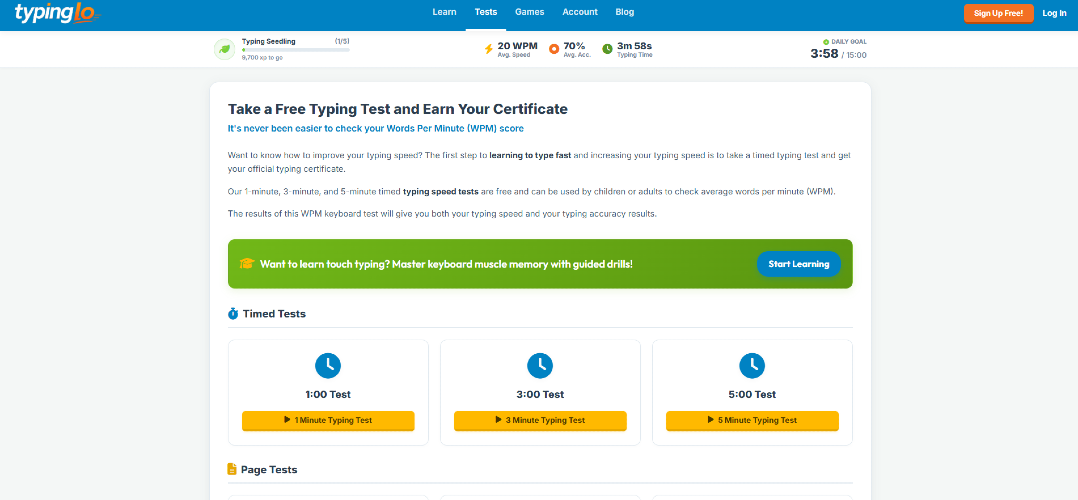Click the 1:00 Test title
Image resolution: width=1078 pixels, height=500 pixels.
point(328,395)
